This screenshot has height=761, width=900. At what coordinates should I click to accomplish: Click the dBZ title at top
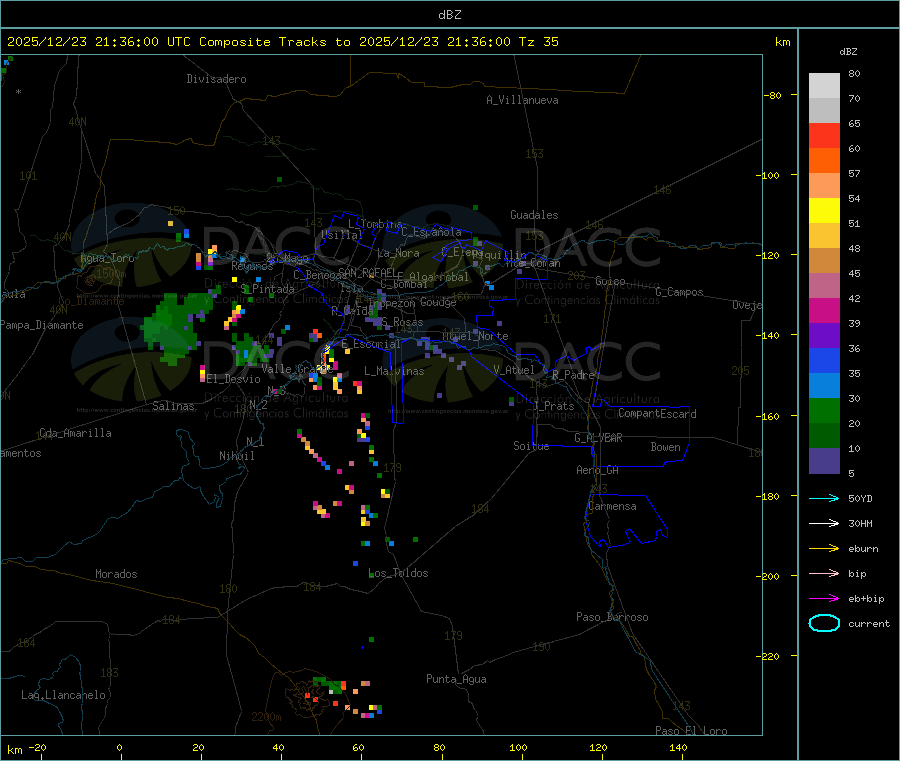[449, 15]
